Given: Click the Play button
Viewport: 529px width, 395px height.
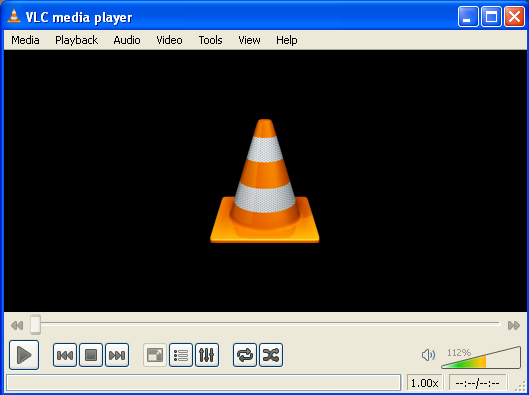Looking at the screenshot, I should (24, 355).
